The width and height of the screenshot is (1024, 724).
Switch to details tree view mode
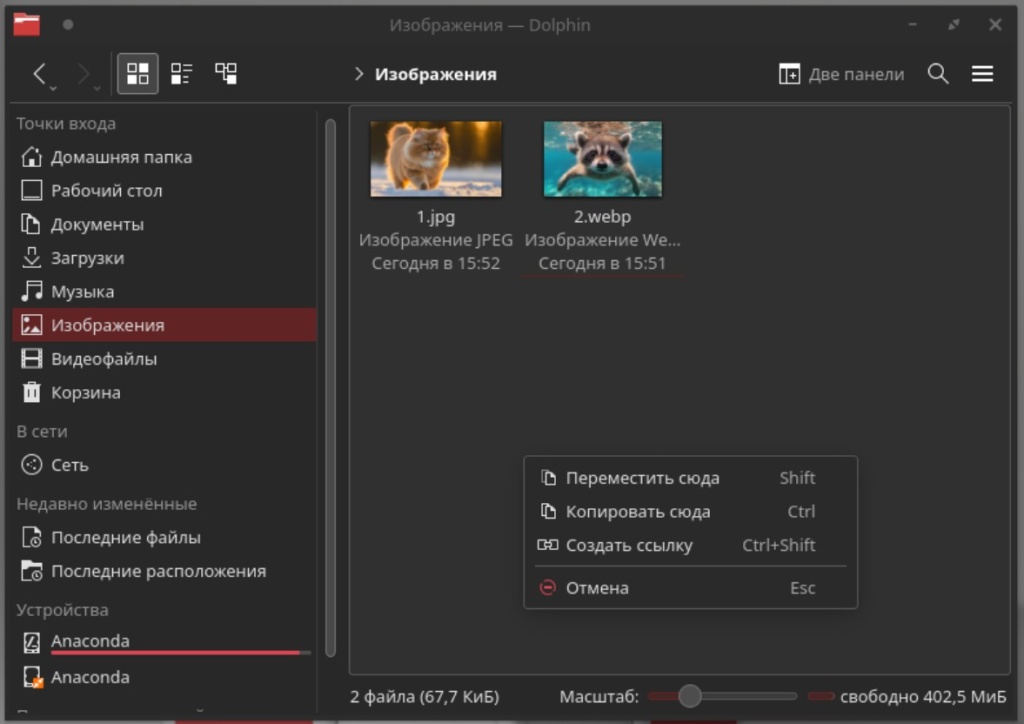click(x=226, y=74)
